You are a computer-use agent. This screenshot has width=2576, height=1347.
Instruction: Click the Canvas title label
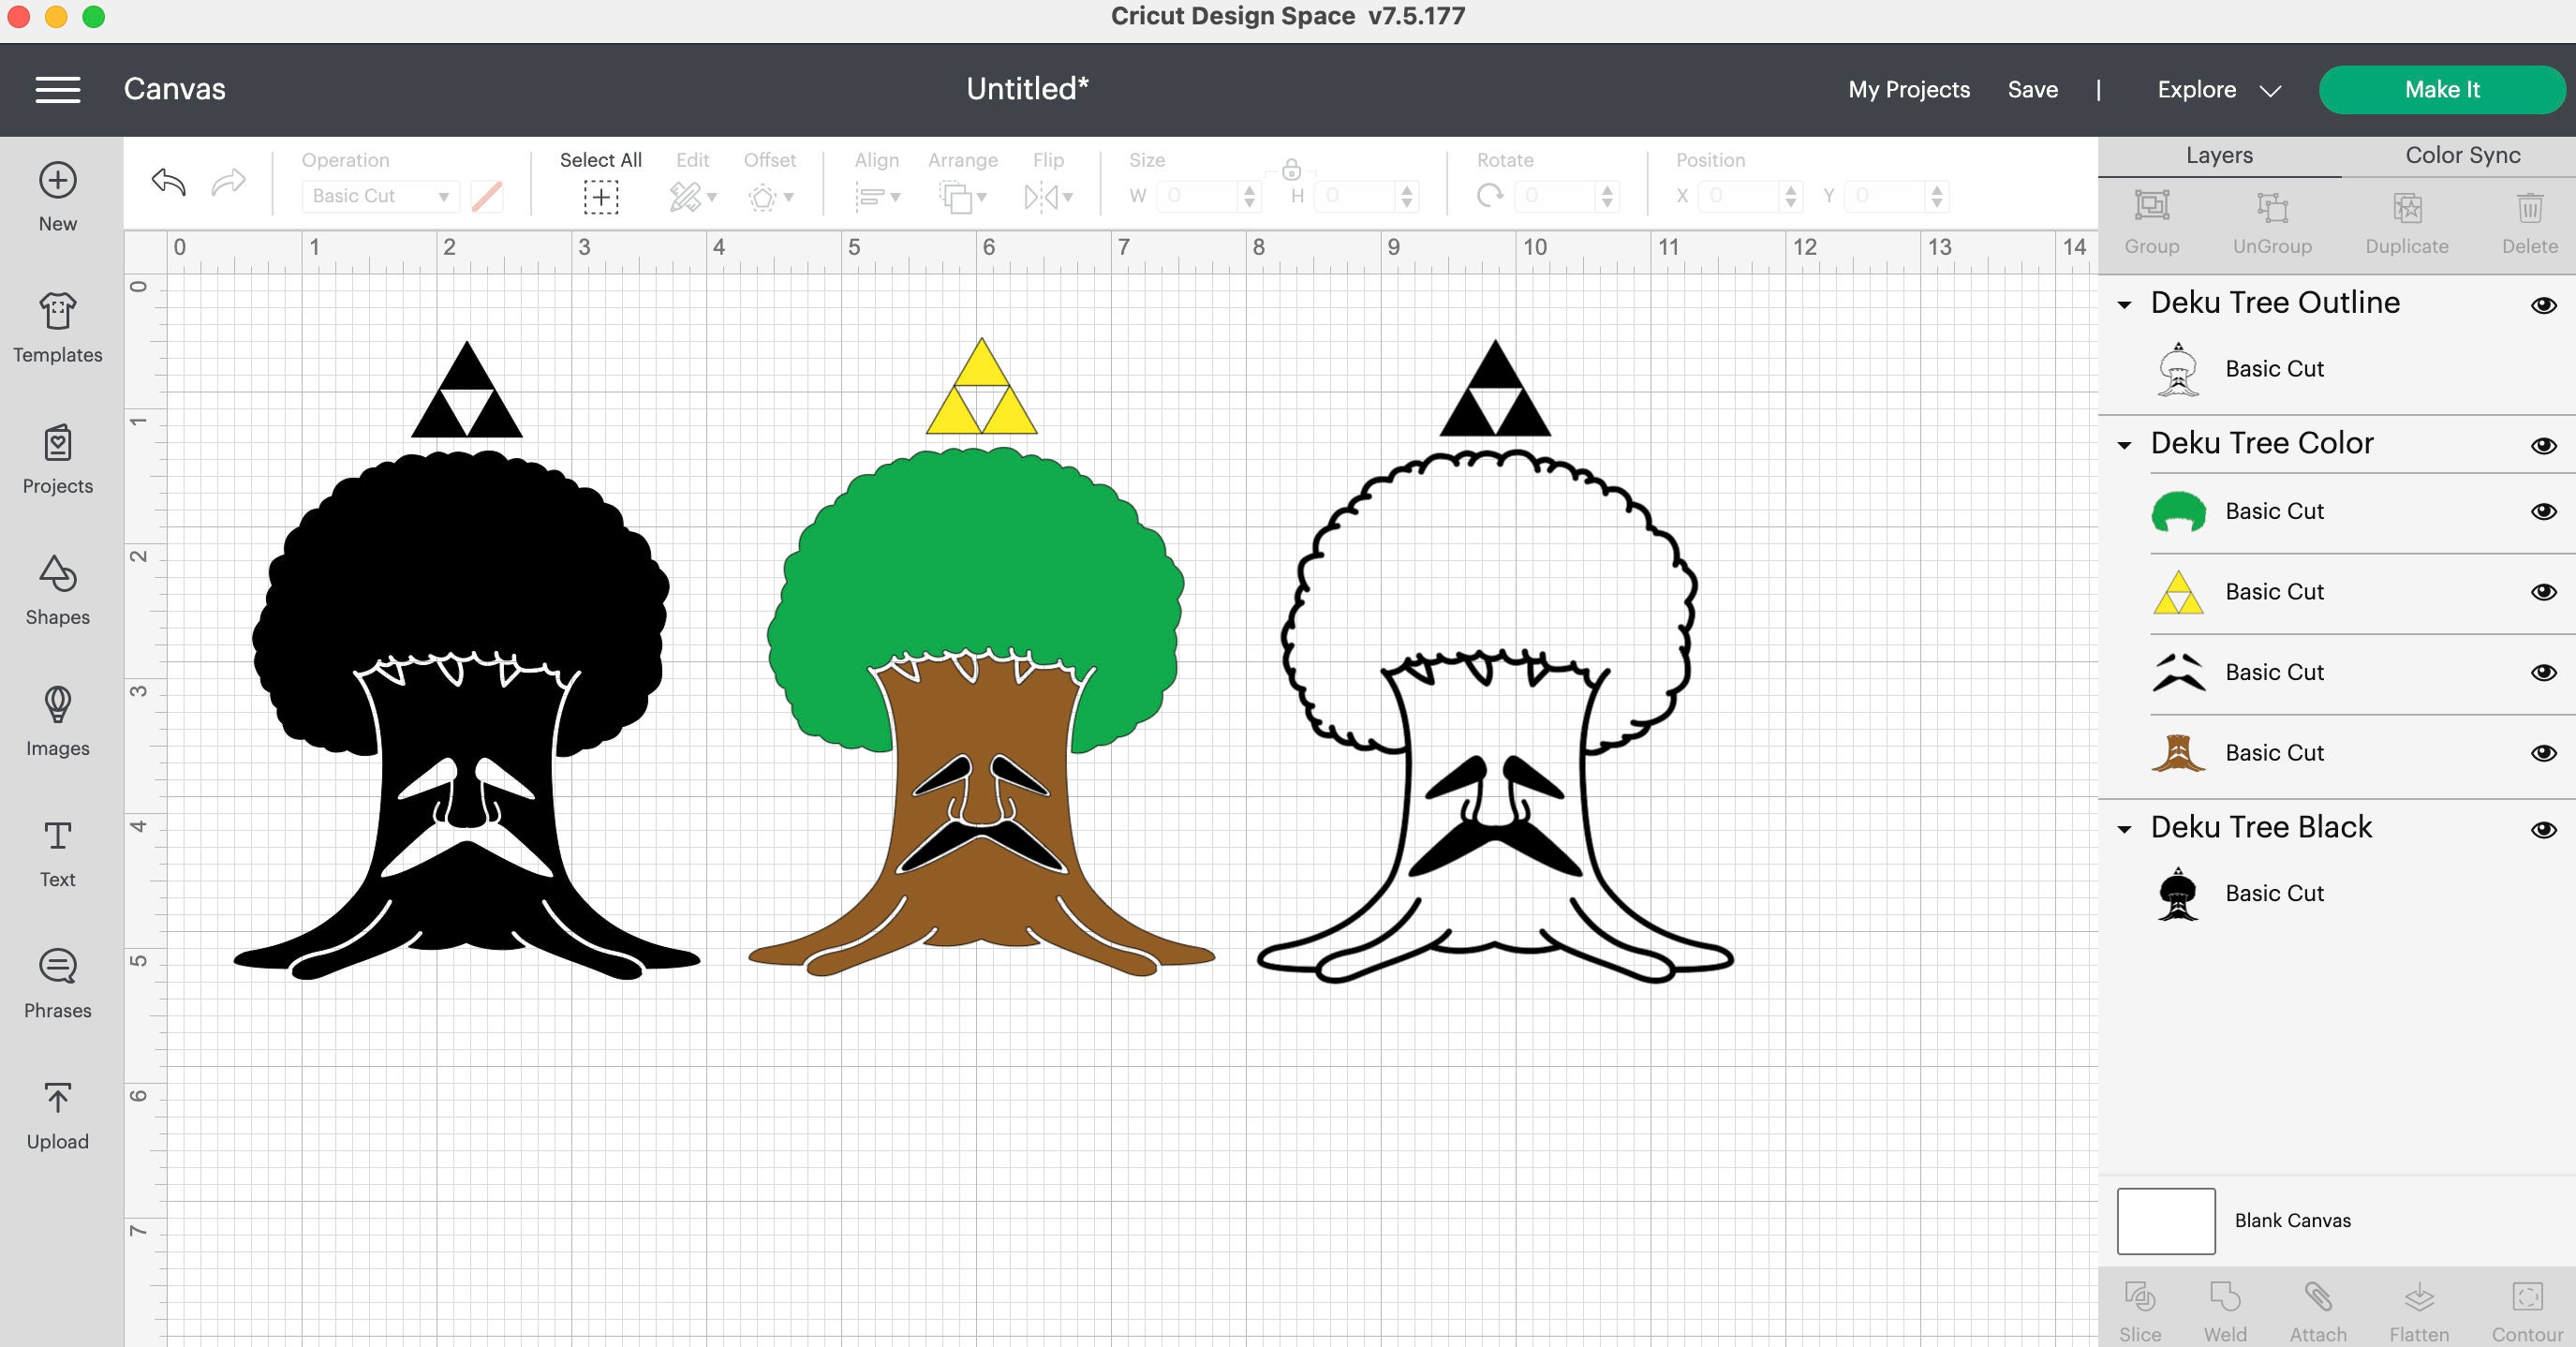click(175, 89)
